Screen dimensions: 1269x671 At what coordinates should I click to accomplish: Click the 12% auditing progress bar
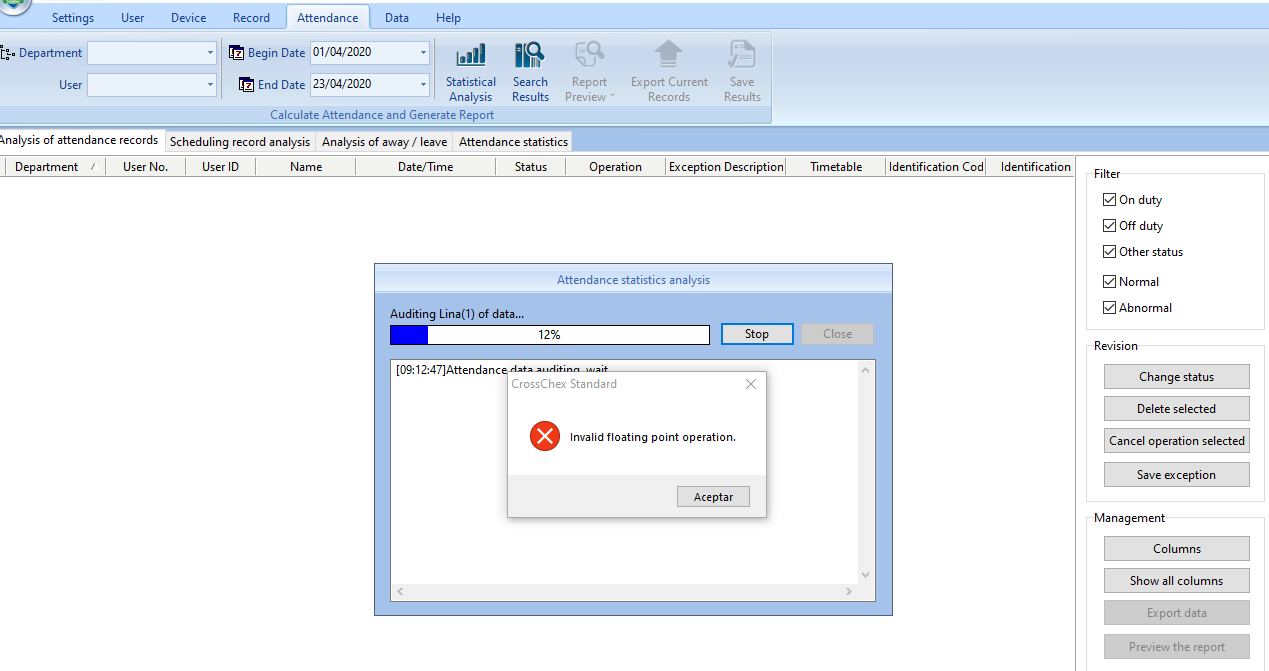pyautogui.click(x=549, y=335)
